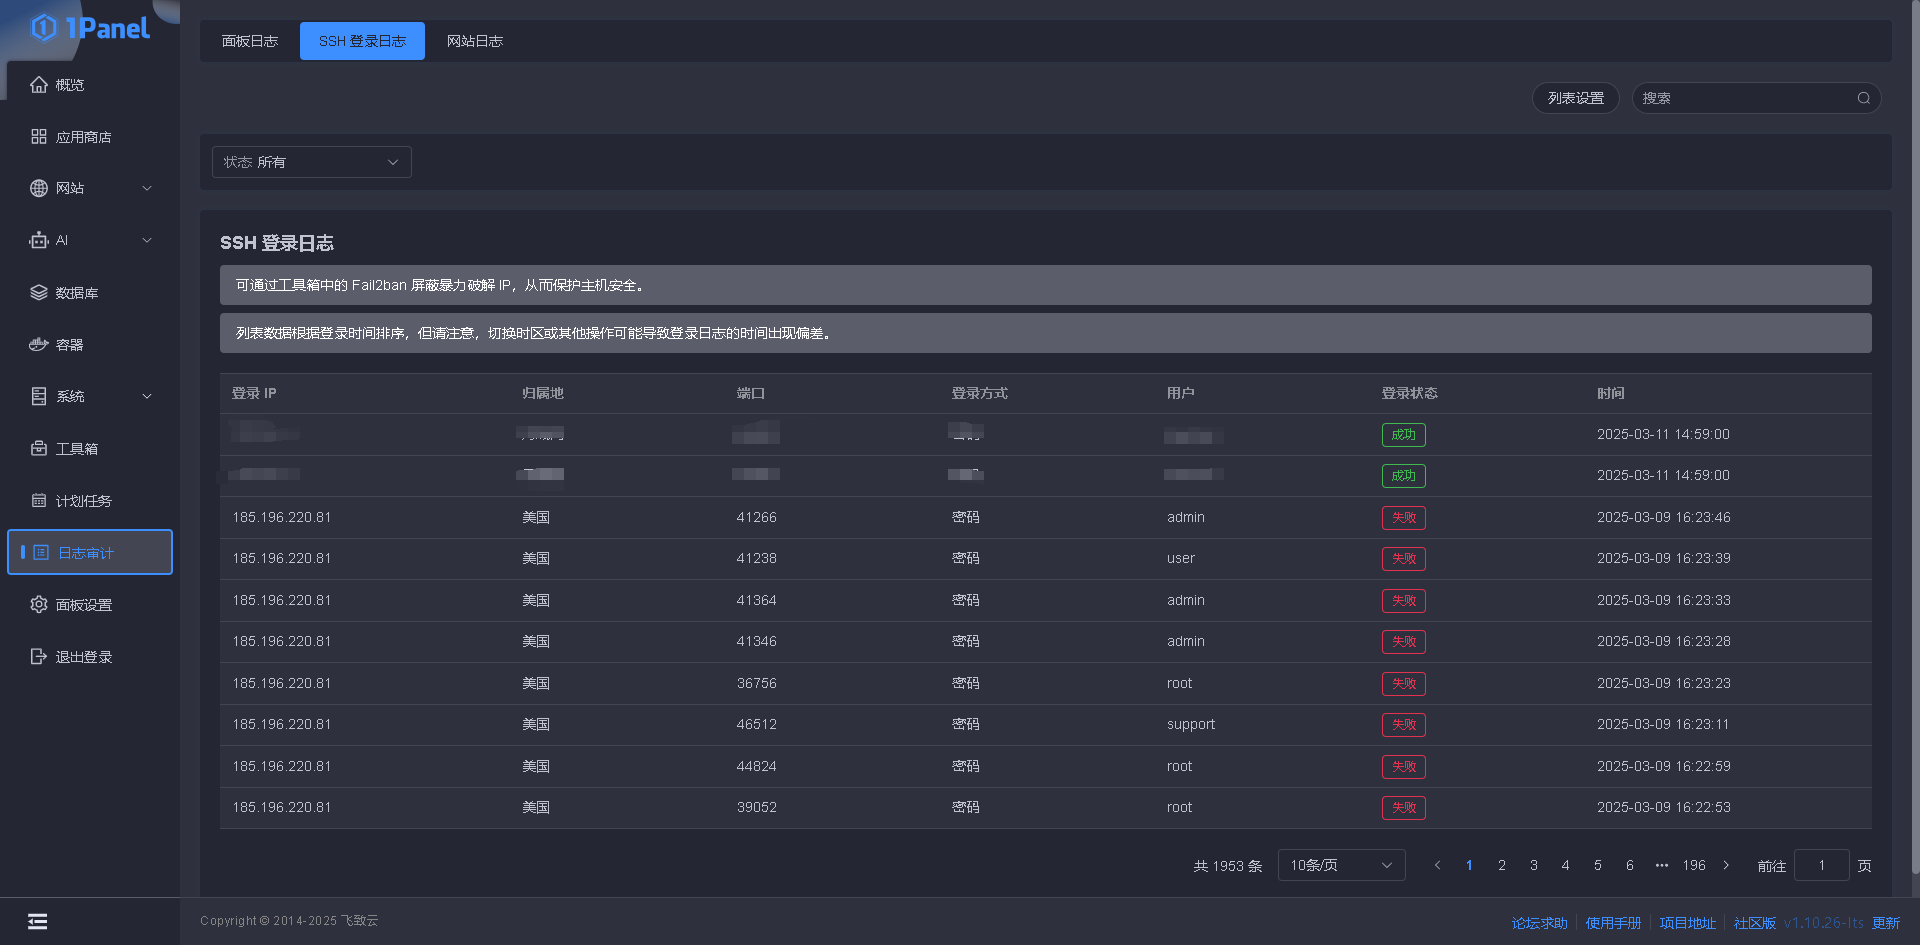Click the home icon for 概览
The height and width of the screenshot is (945, 1920).
pyautogui.click(x=39, y=85)
